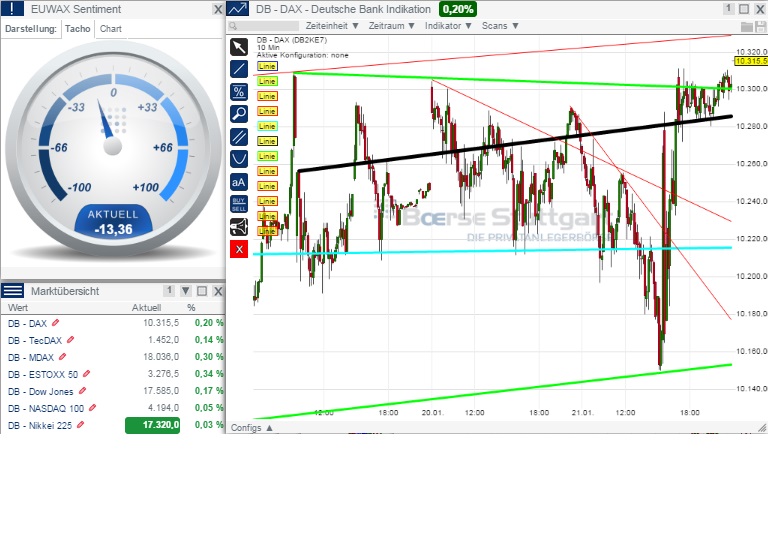
Task: Sort by the Aktuell column header
Action: coord(146,308)
